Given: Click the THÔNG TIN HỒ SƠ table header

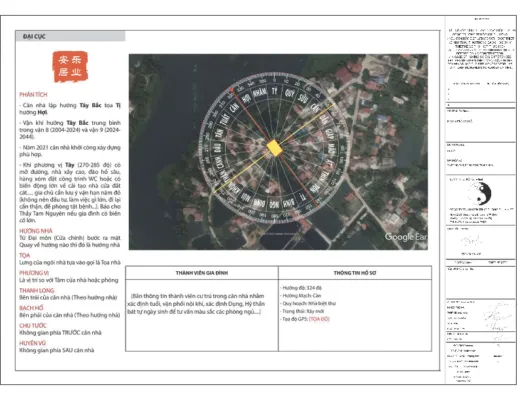Looking at the screenshot, I should click(355, 273).
